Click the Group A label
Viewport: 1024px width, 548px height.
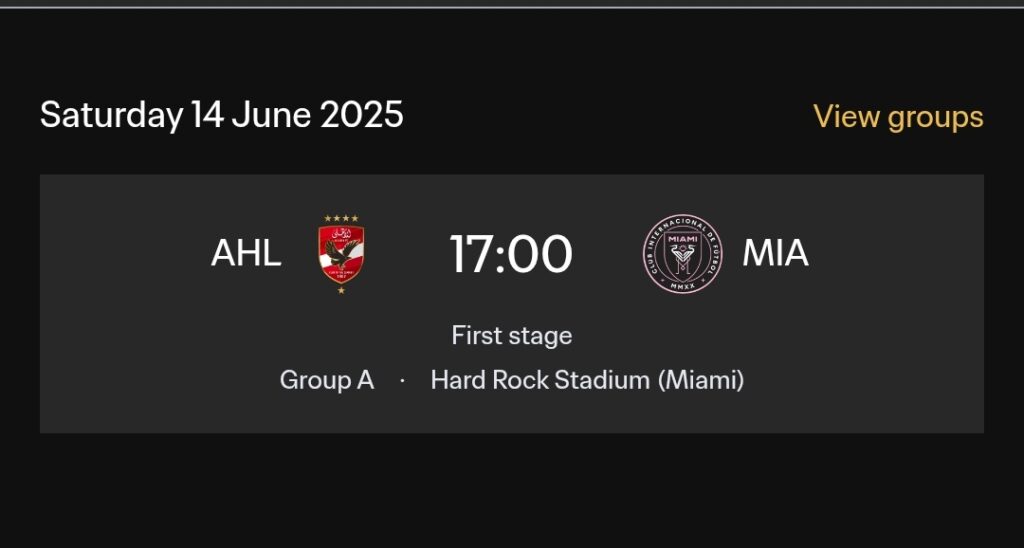(326, 380)
